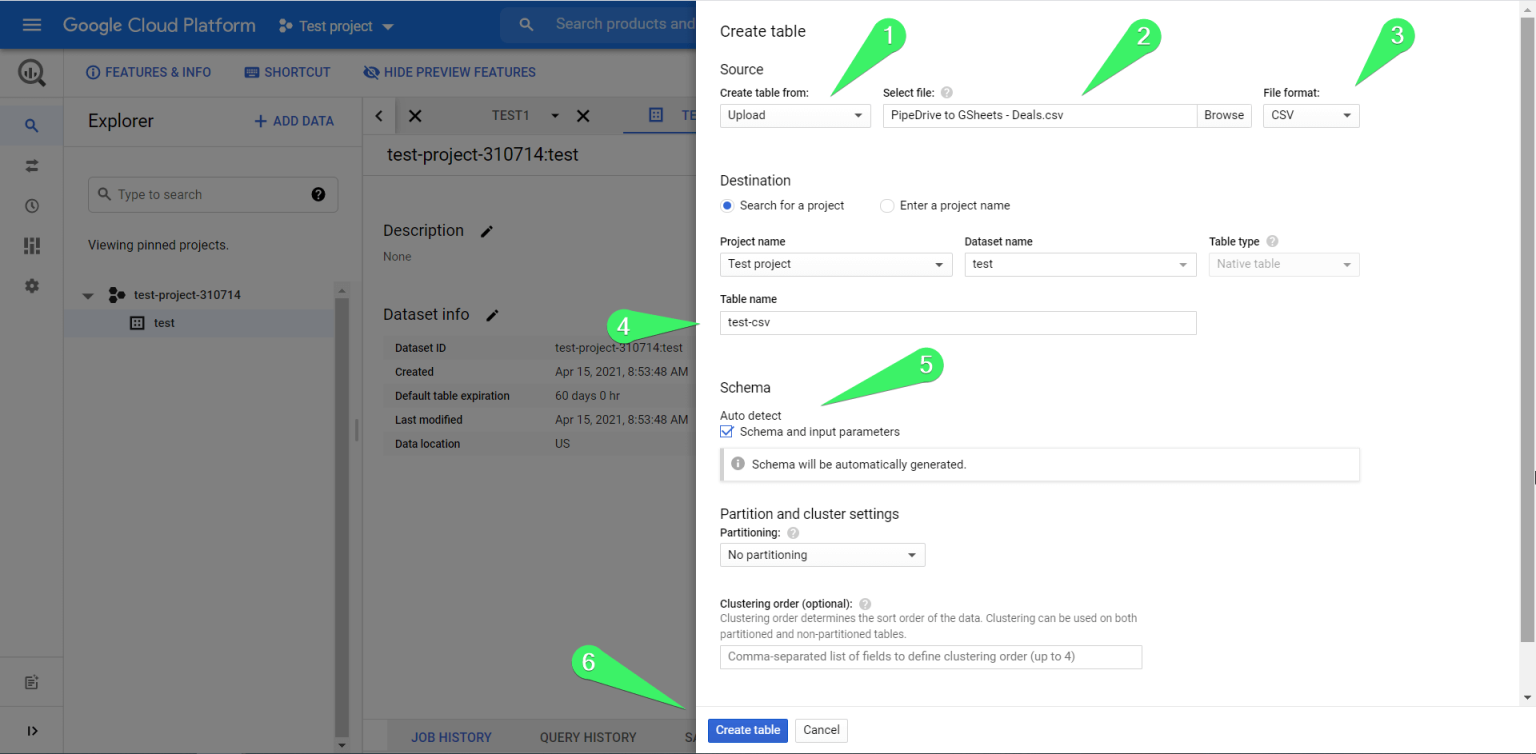This screenshot has height=754, width=1536.
Task: Select the Enter a project name radio button
Action: pos(887,205)
